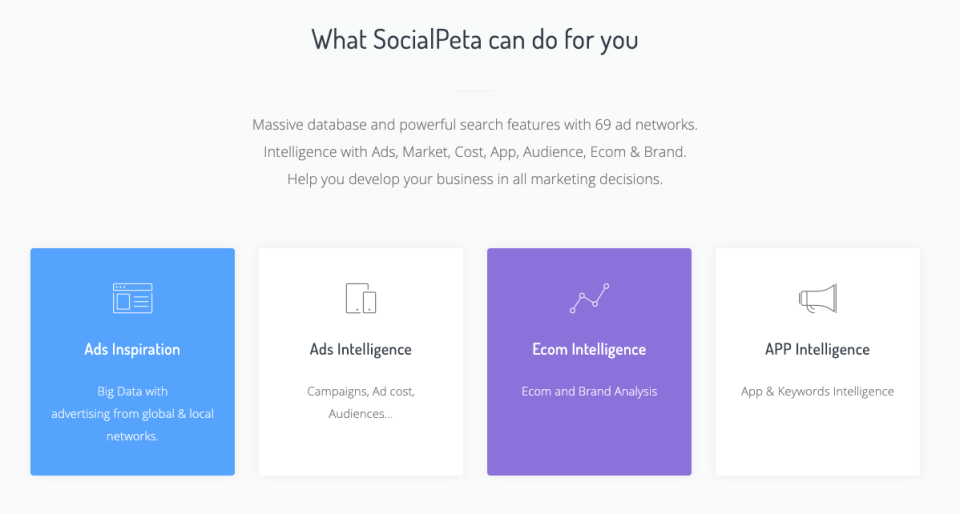Click the Ads Inspiration webpage layout icon
This screenshot has height=514, width=960.
[132, 298]
